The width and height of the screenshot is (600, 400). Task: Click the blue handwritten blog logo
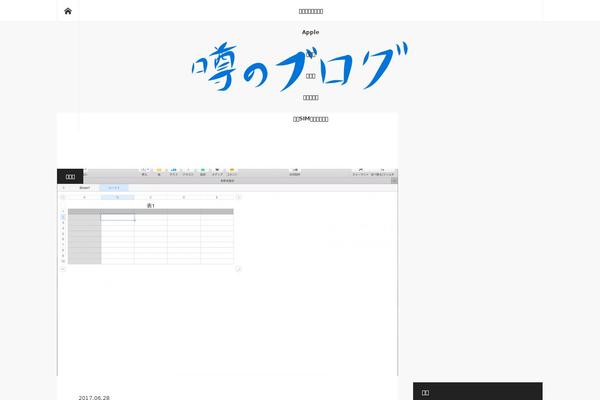click(x=300, y=67)
